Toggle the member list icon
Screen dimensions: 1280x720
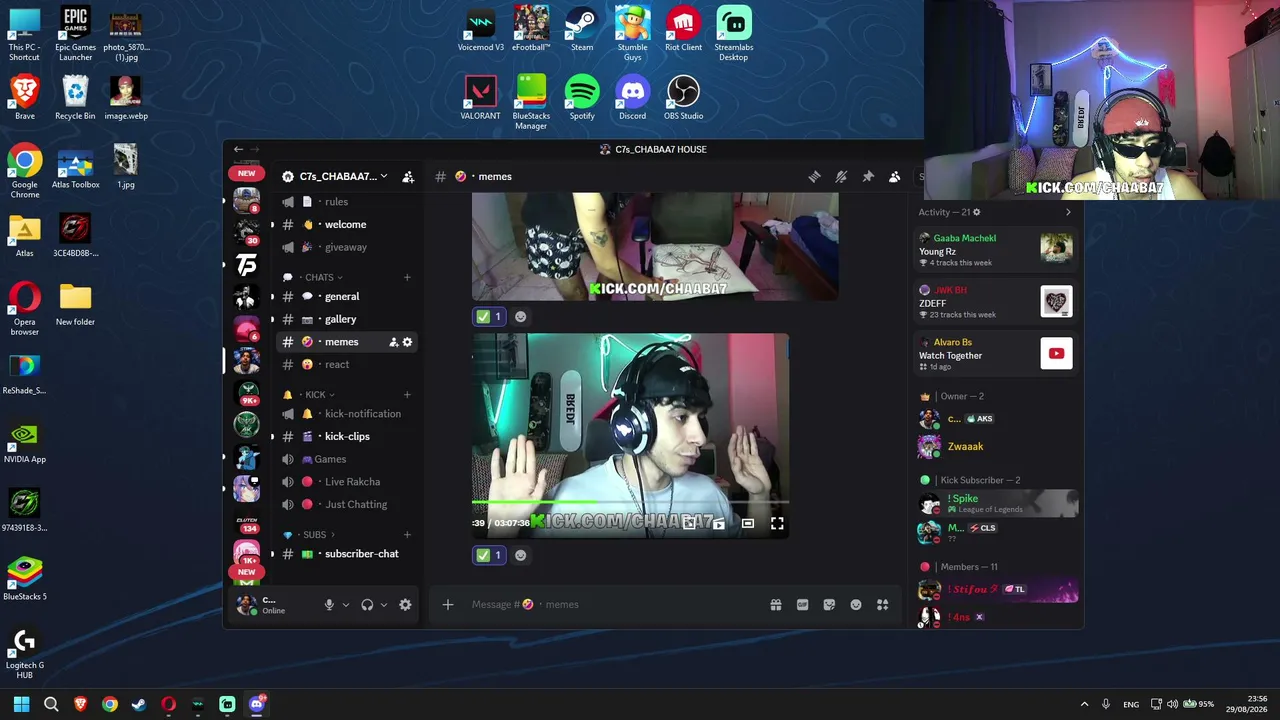[894, 177]
